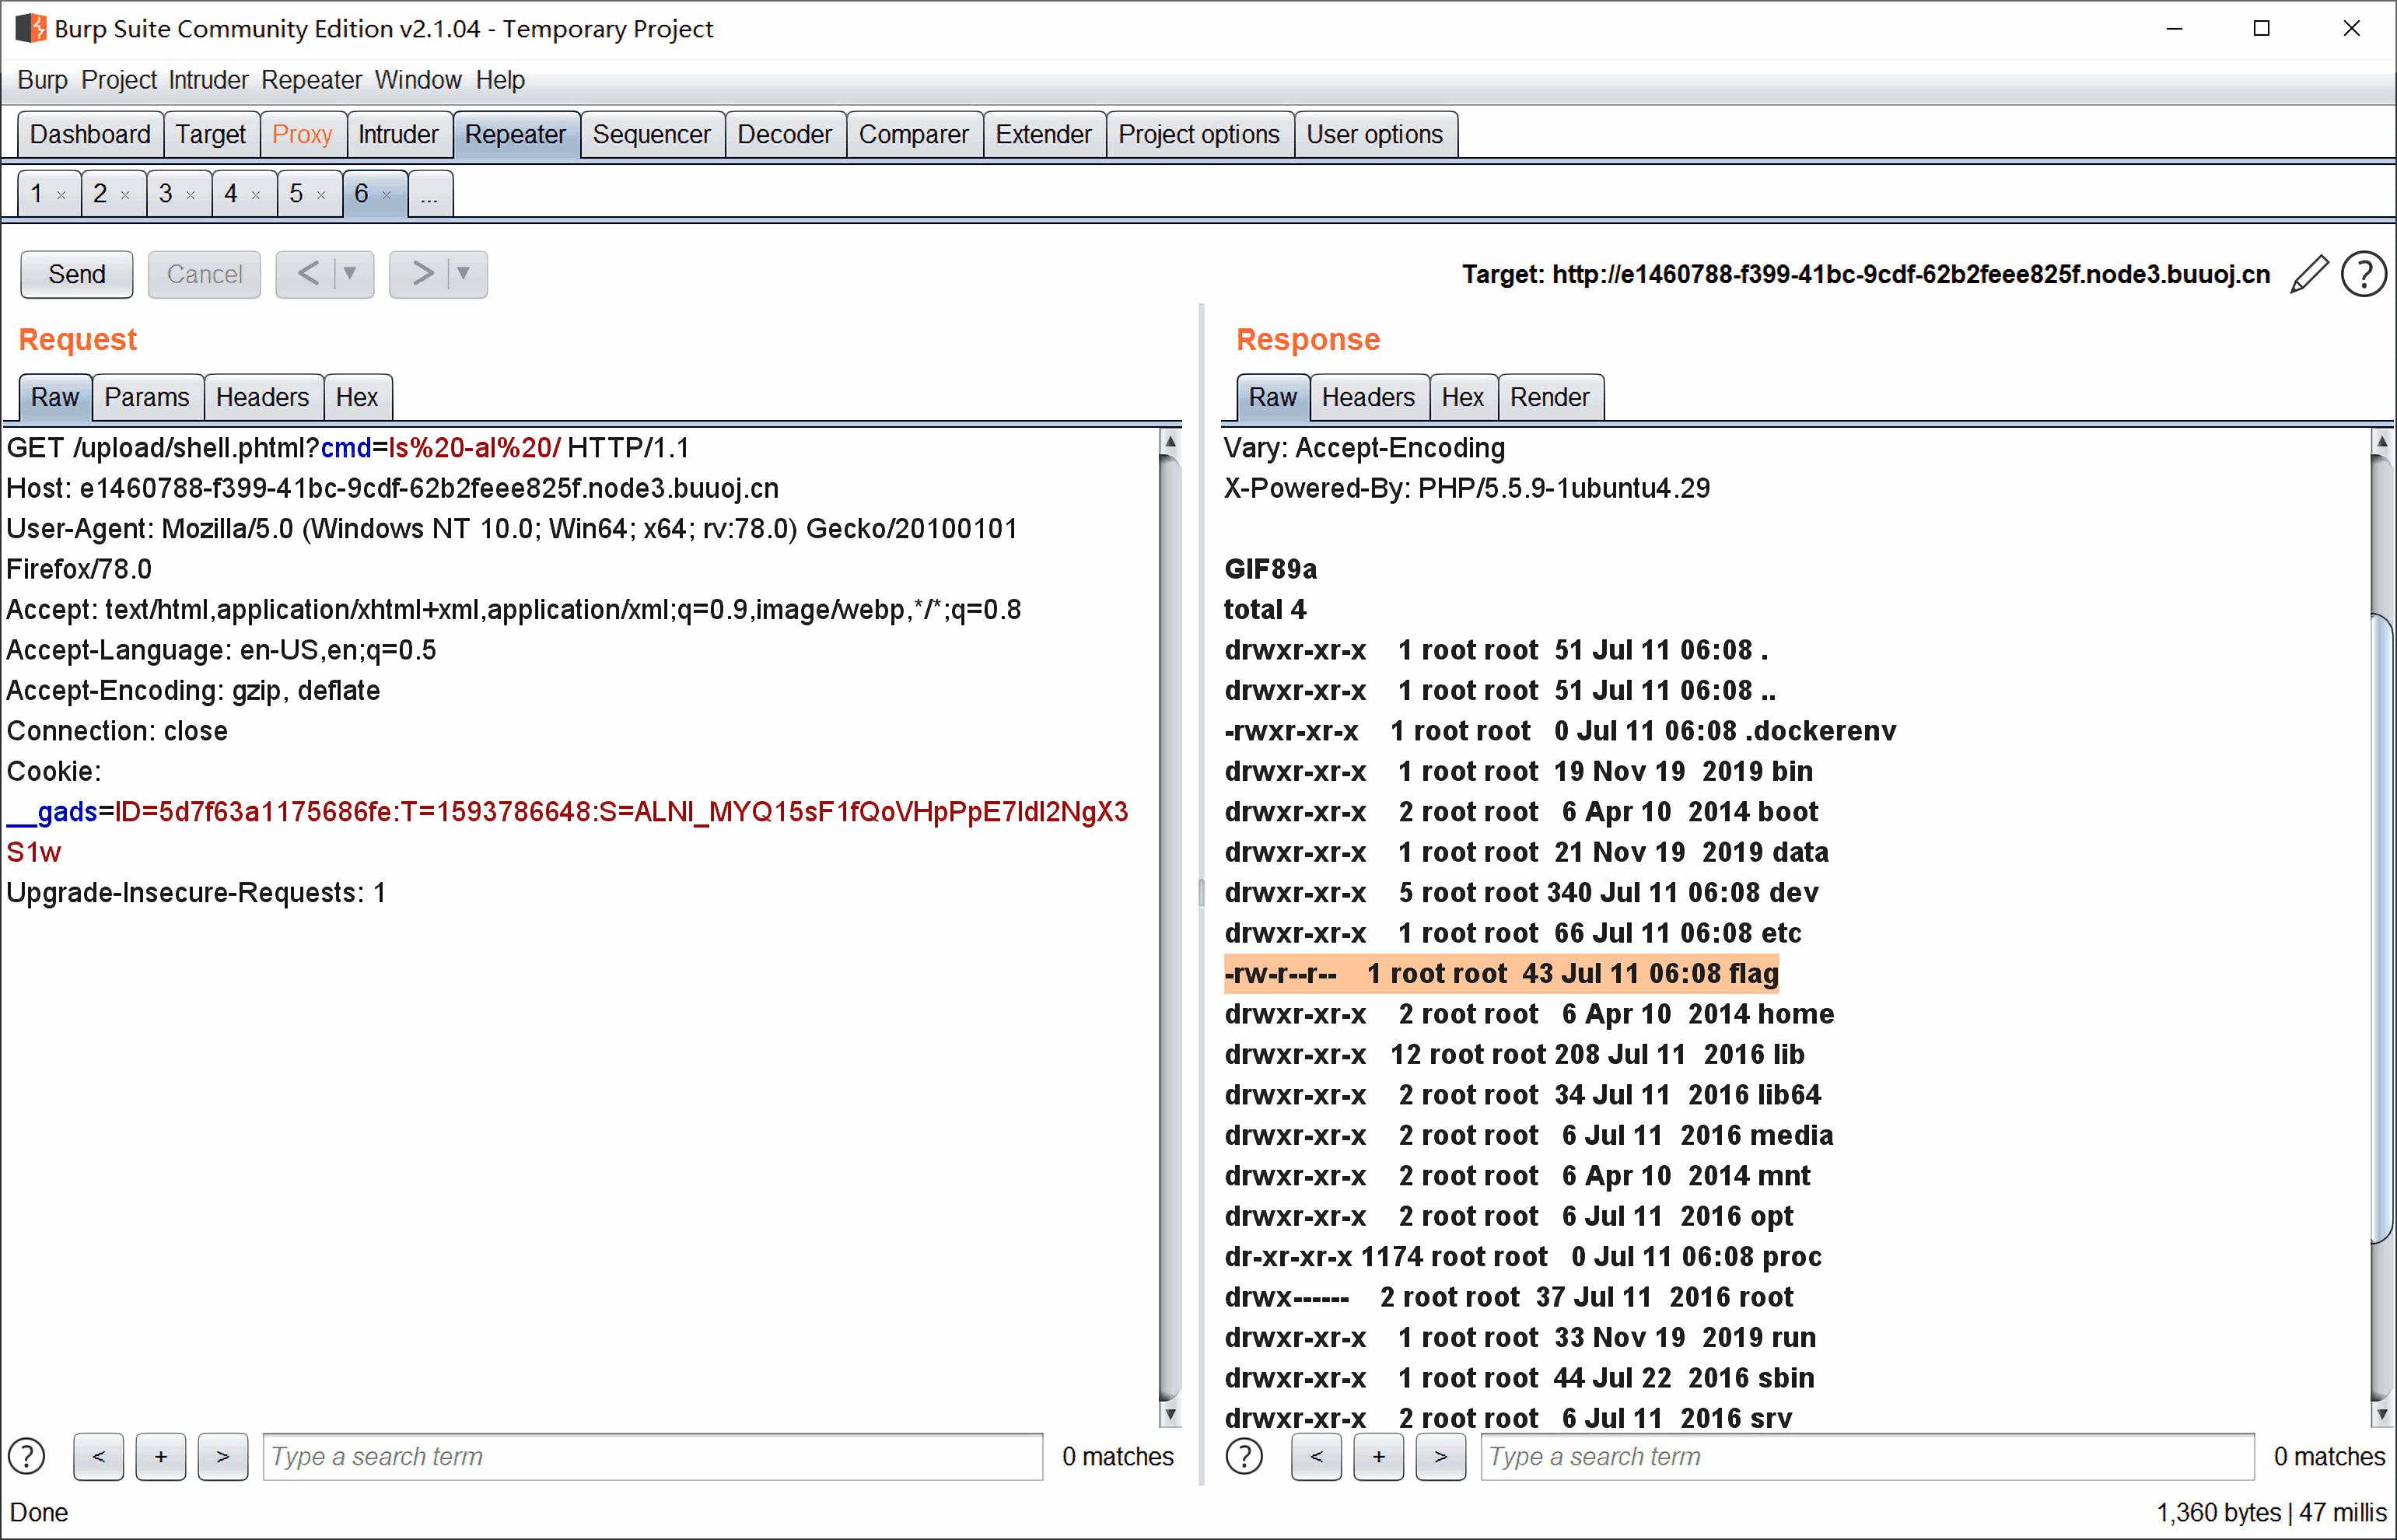Go to next request in history
The image size is (2397, 1540).
coord(423,274)
